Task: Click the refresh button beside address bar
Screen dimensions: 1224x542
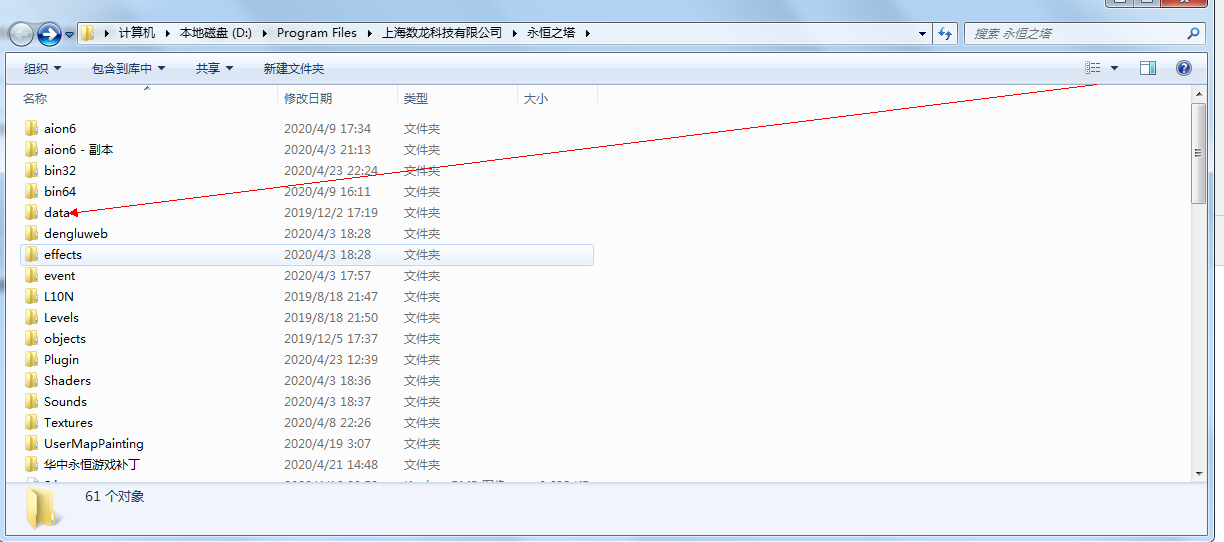Action: click(946, 33)
